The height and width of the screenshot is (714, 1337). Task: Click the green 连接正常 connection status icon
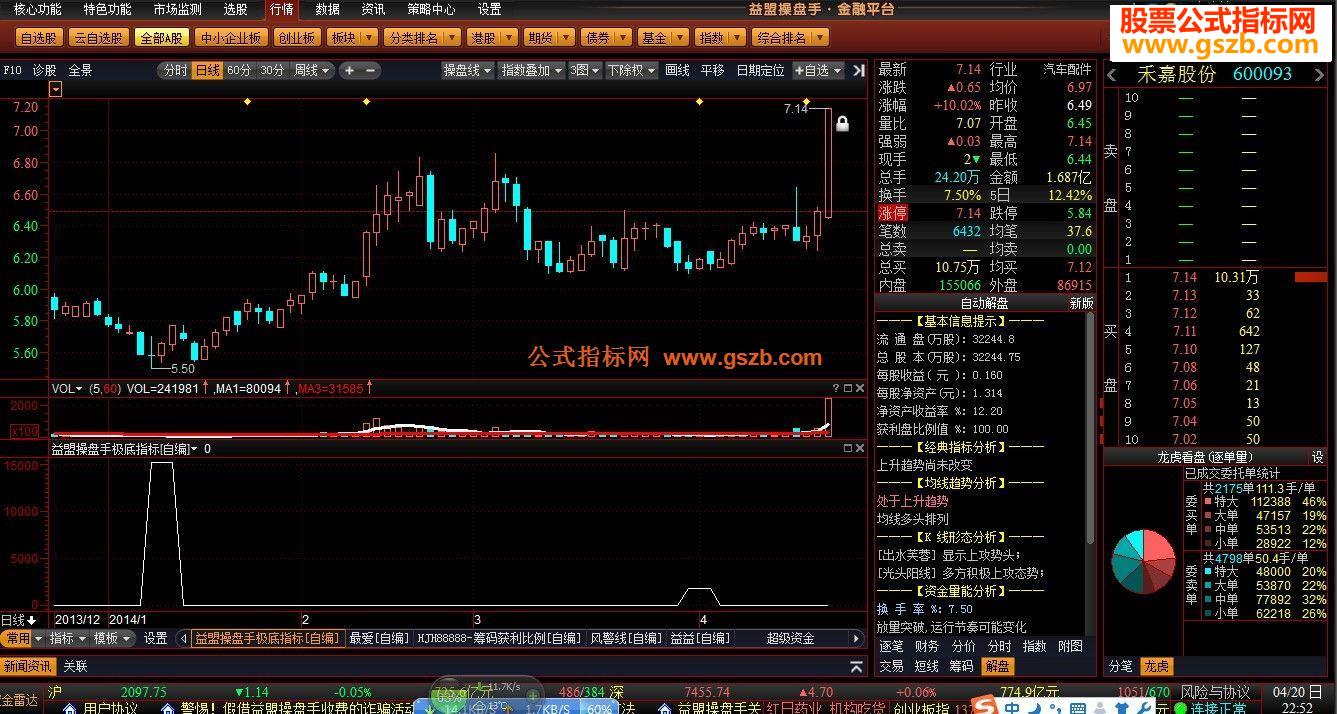pos(1179,706)
